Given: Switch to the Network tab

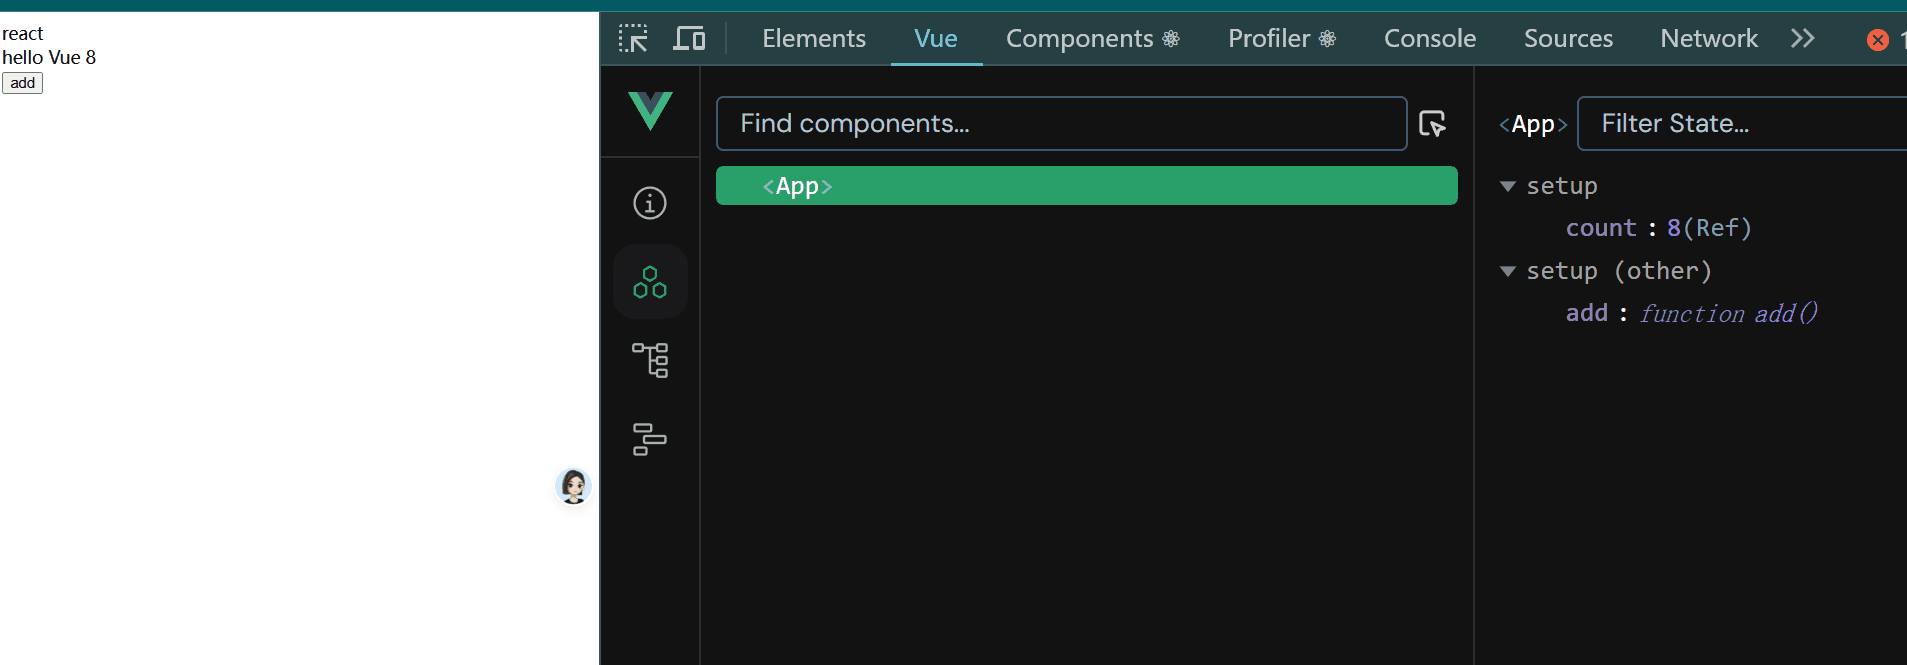Looking at the screenshot, I should pyautogui.click(x=1708, y=39).
